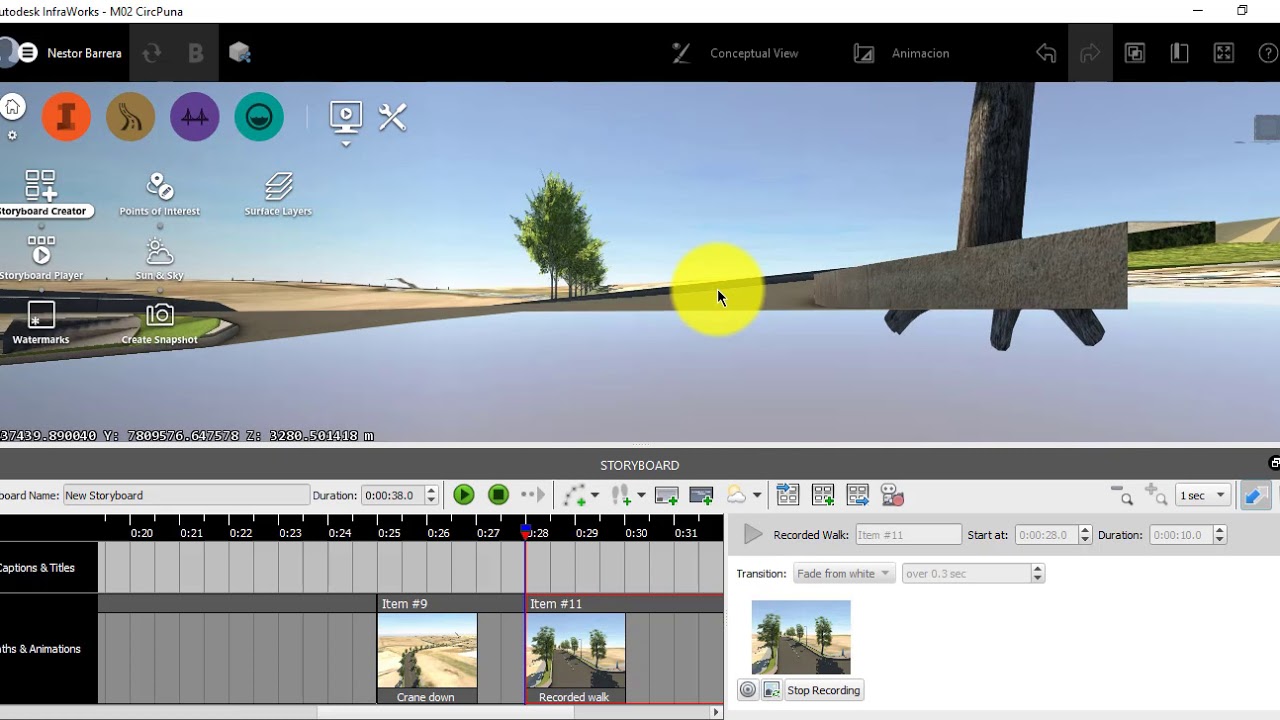This screenshot has width=1280, height=720.
Task: Click the sync arrows icon in top bar
Action: (x=152, y=53)
